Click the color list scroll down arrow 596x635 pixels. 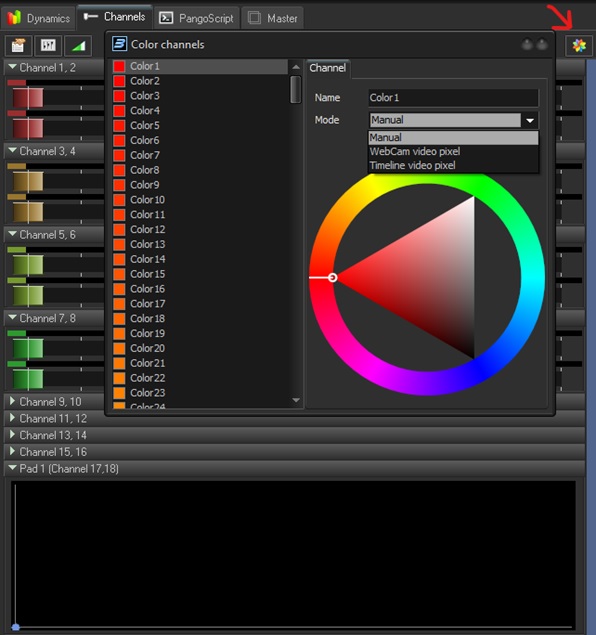[296, 400]
